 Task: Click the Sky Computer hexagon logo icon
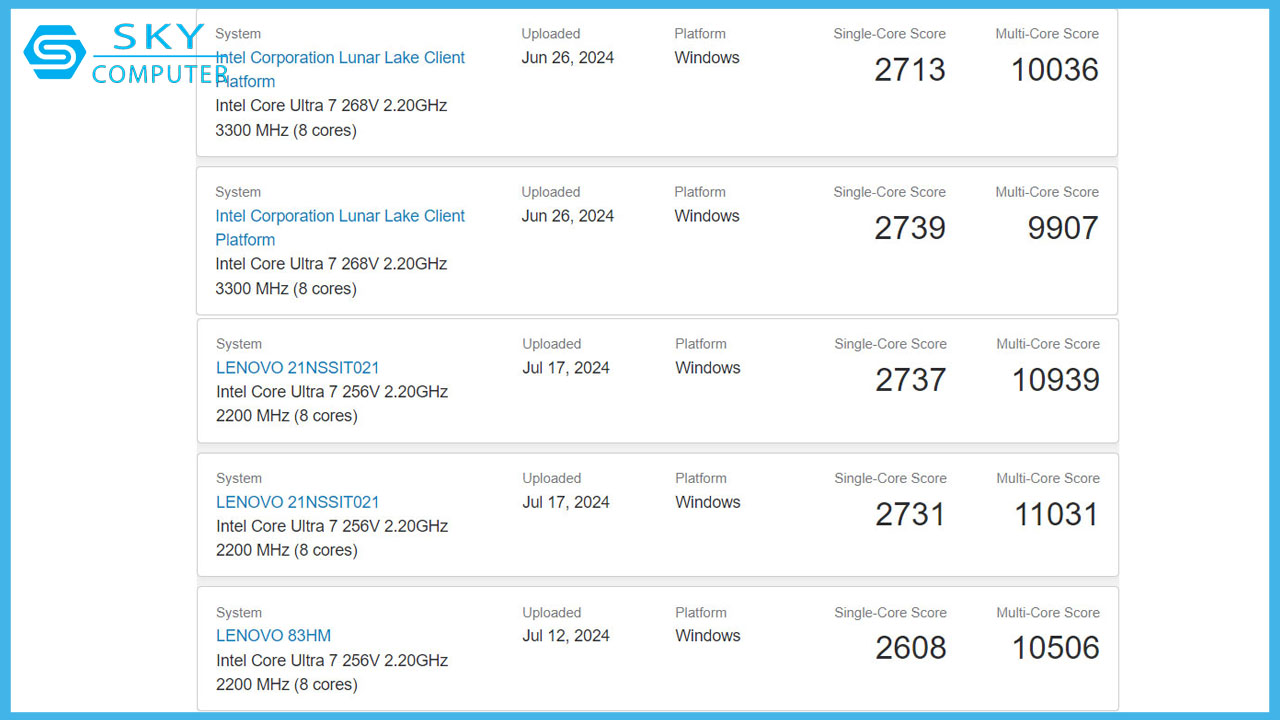point(54,52)
